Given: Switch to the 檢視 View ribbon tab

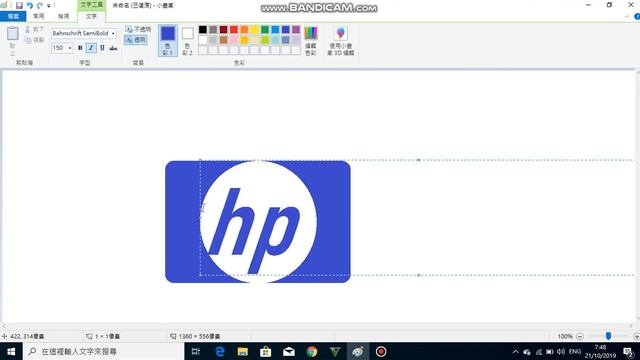Looking at the screenshot, I should click(x=63, y=16).
